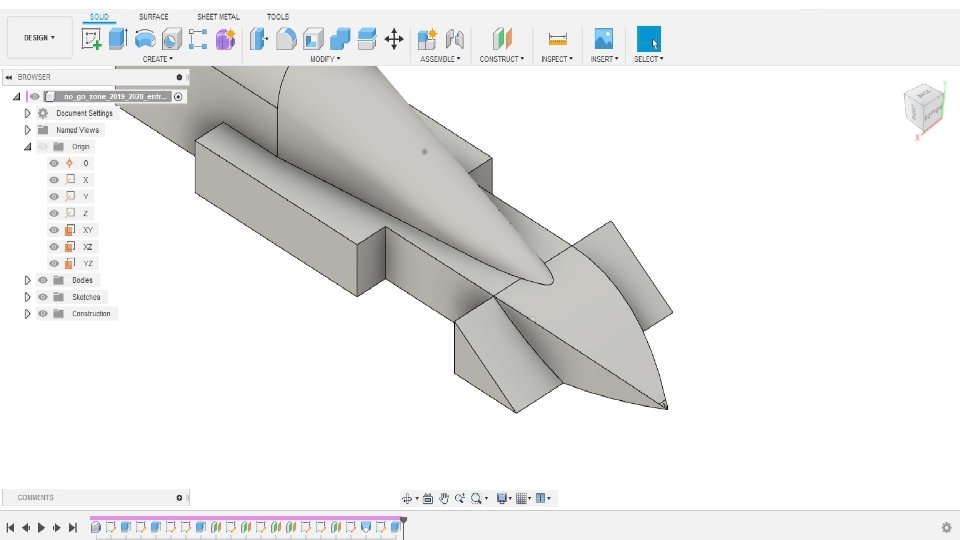The width and height of the screenshot is (960, 540).
Task: Click the stacked-layers Modify icon beside Combine
Action: [x=367, y=39]
